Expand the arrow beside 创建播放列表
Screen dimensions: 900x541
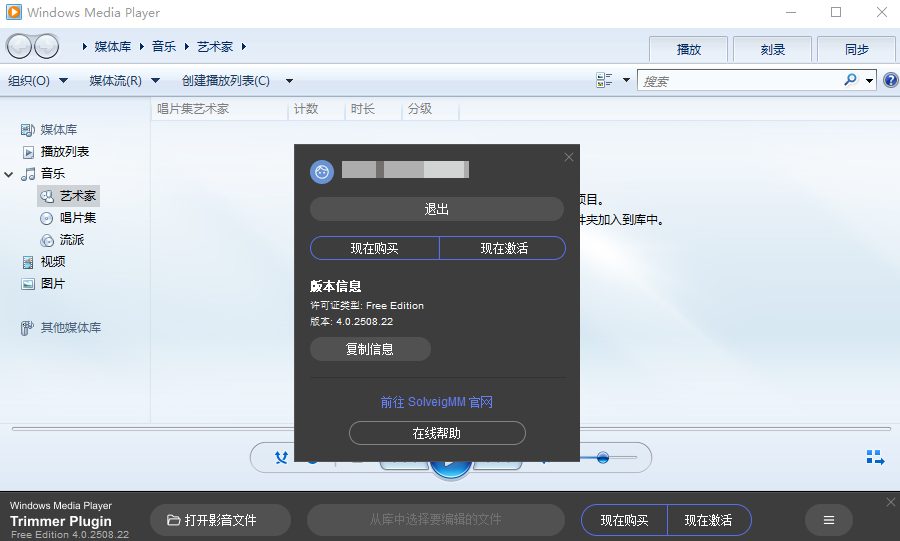point(289,81)
